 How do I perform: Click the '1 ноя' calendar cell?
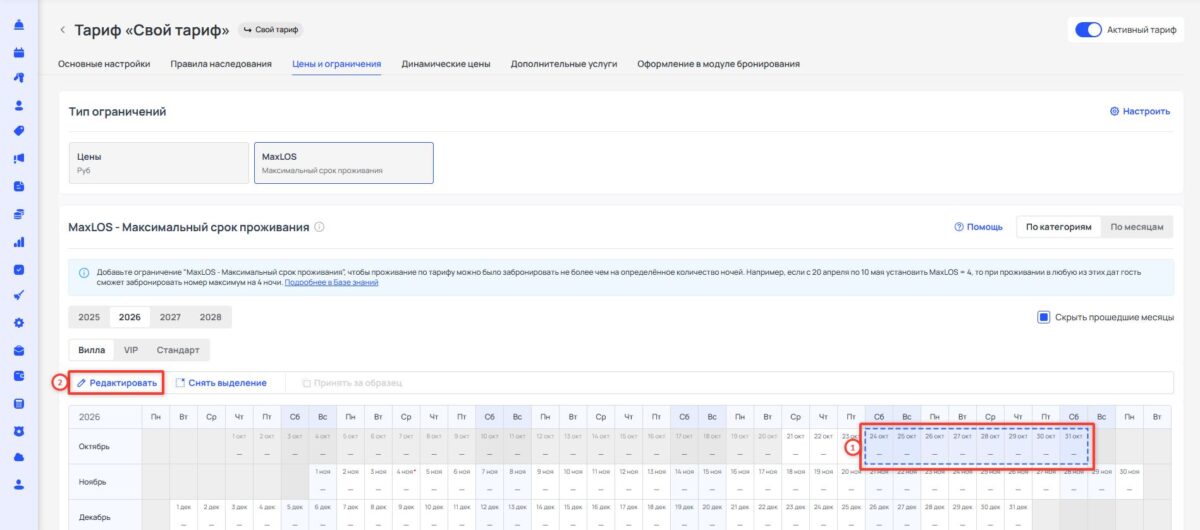(x=323, y=480)
